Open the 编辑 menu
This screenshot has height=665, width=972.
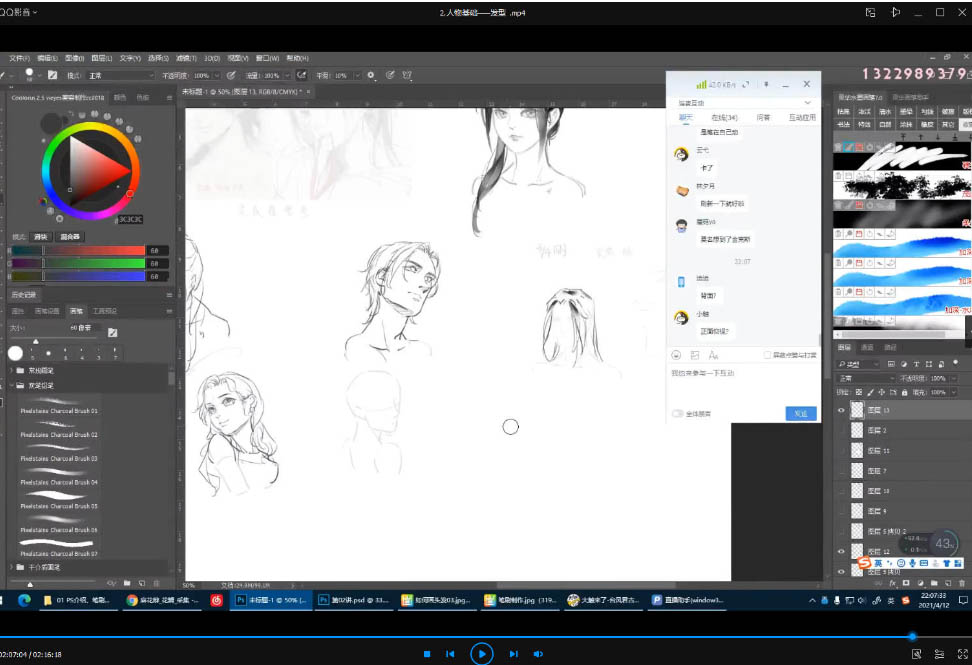[47, 58]
